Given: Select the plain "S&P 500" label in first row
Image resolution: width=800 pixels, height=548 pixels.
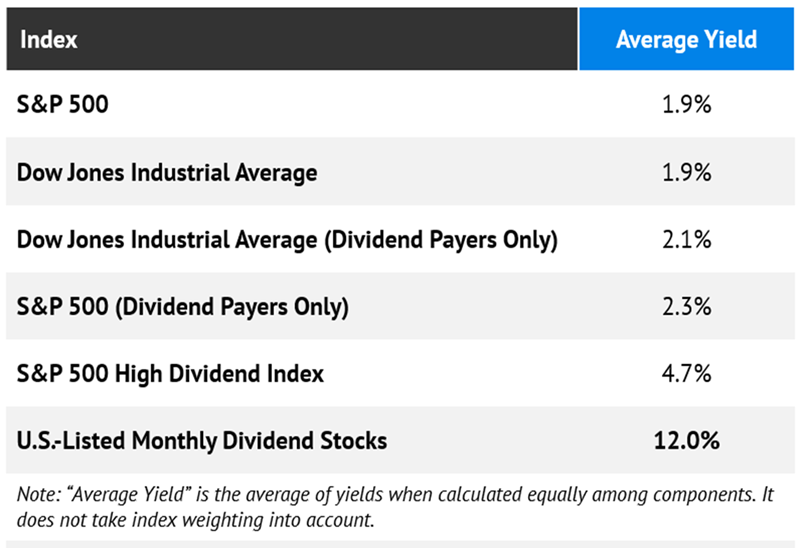Looking at the screenshot, I should (x=63, y=104).
